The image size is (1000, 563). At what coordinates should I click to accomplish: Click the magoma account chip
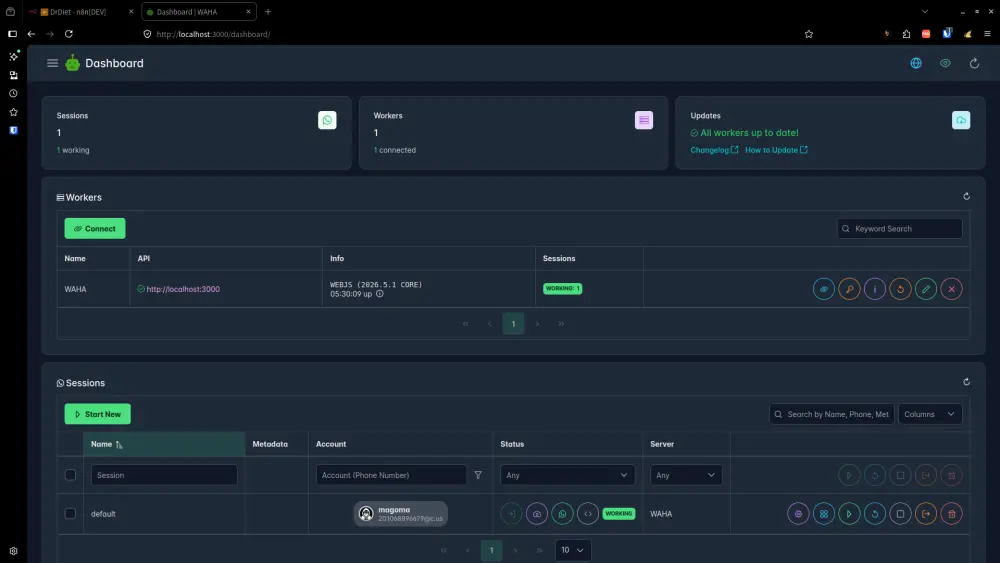tap(401, 513)
